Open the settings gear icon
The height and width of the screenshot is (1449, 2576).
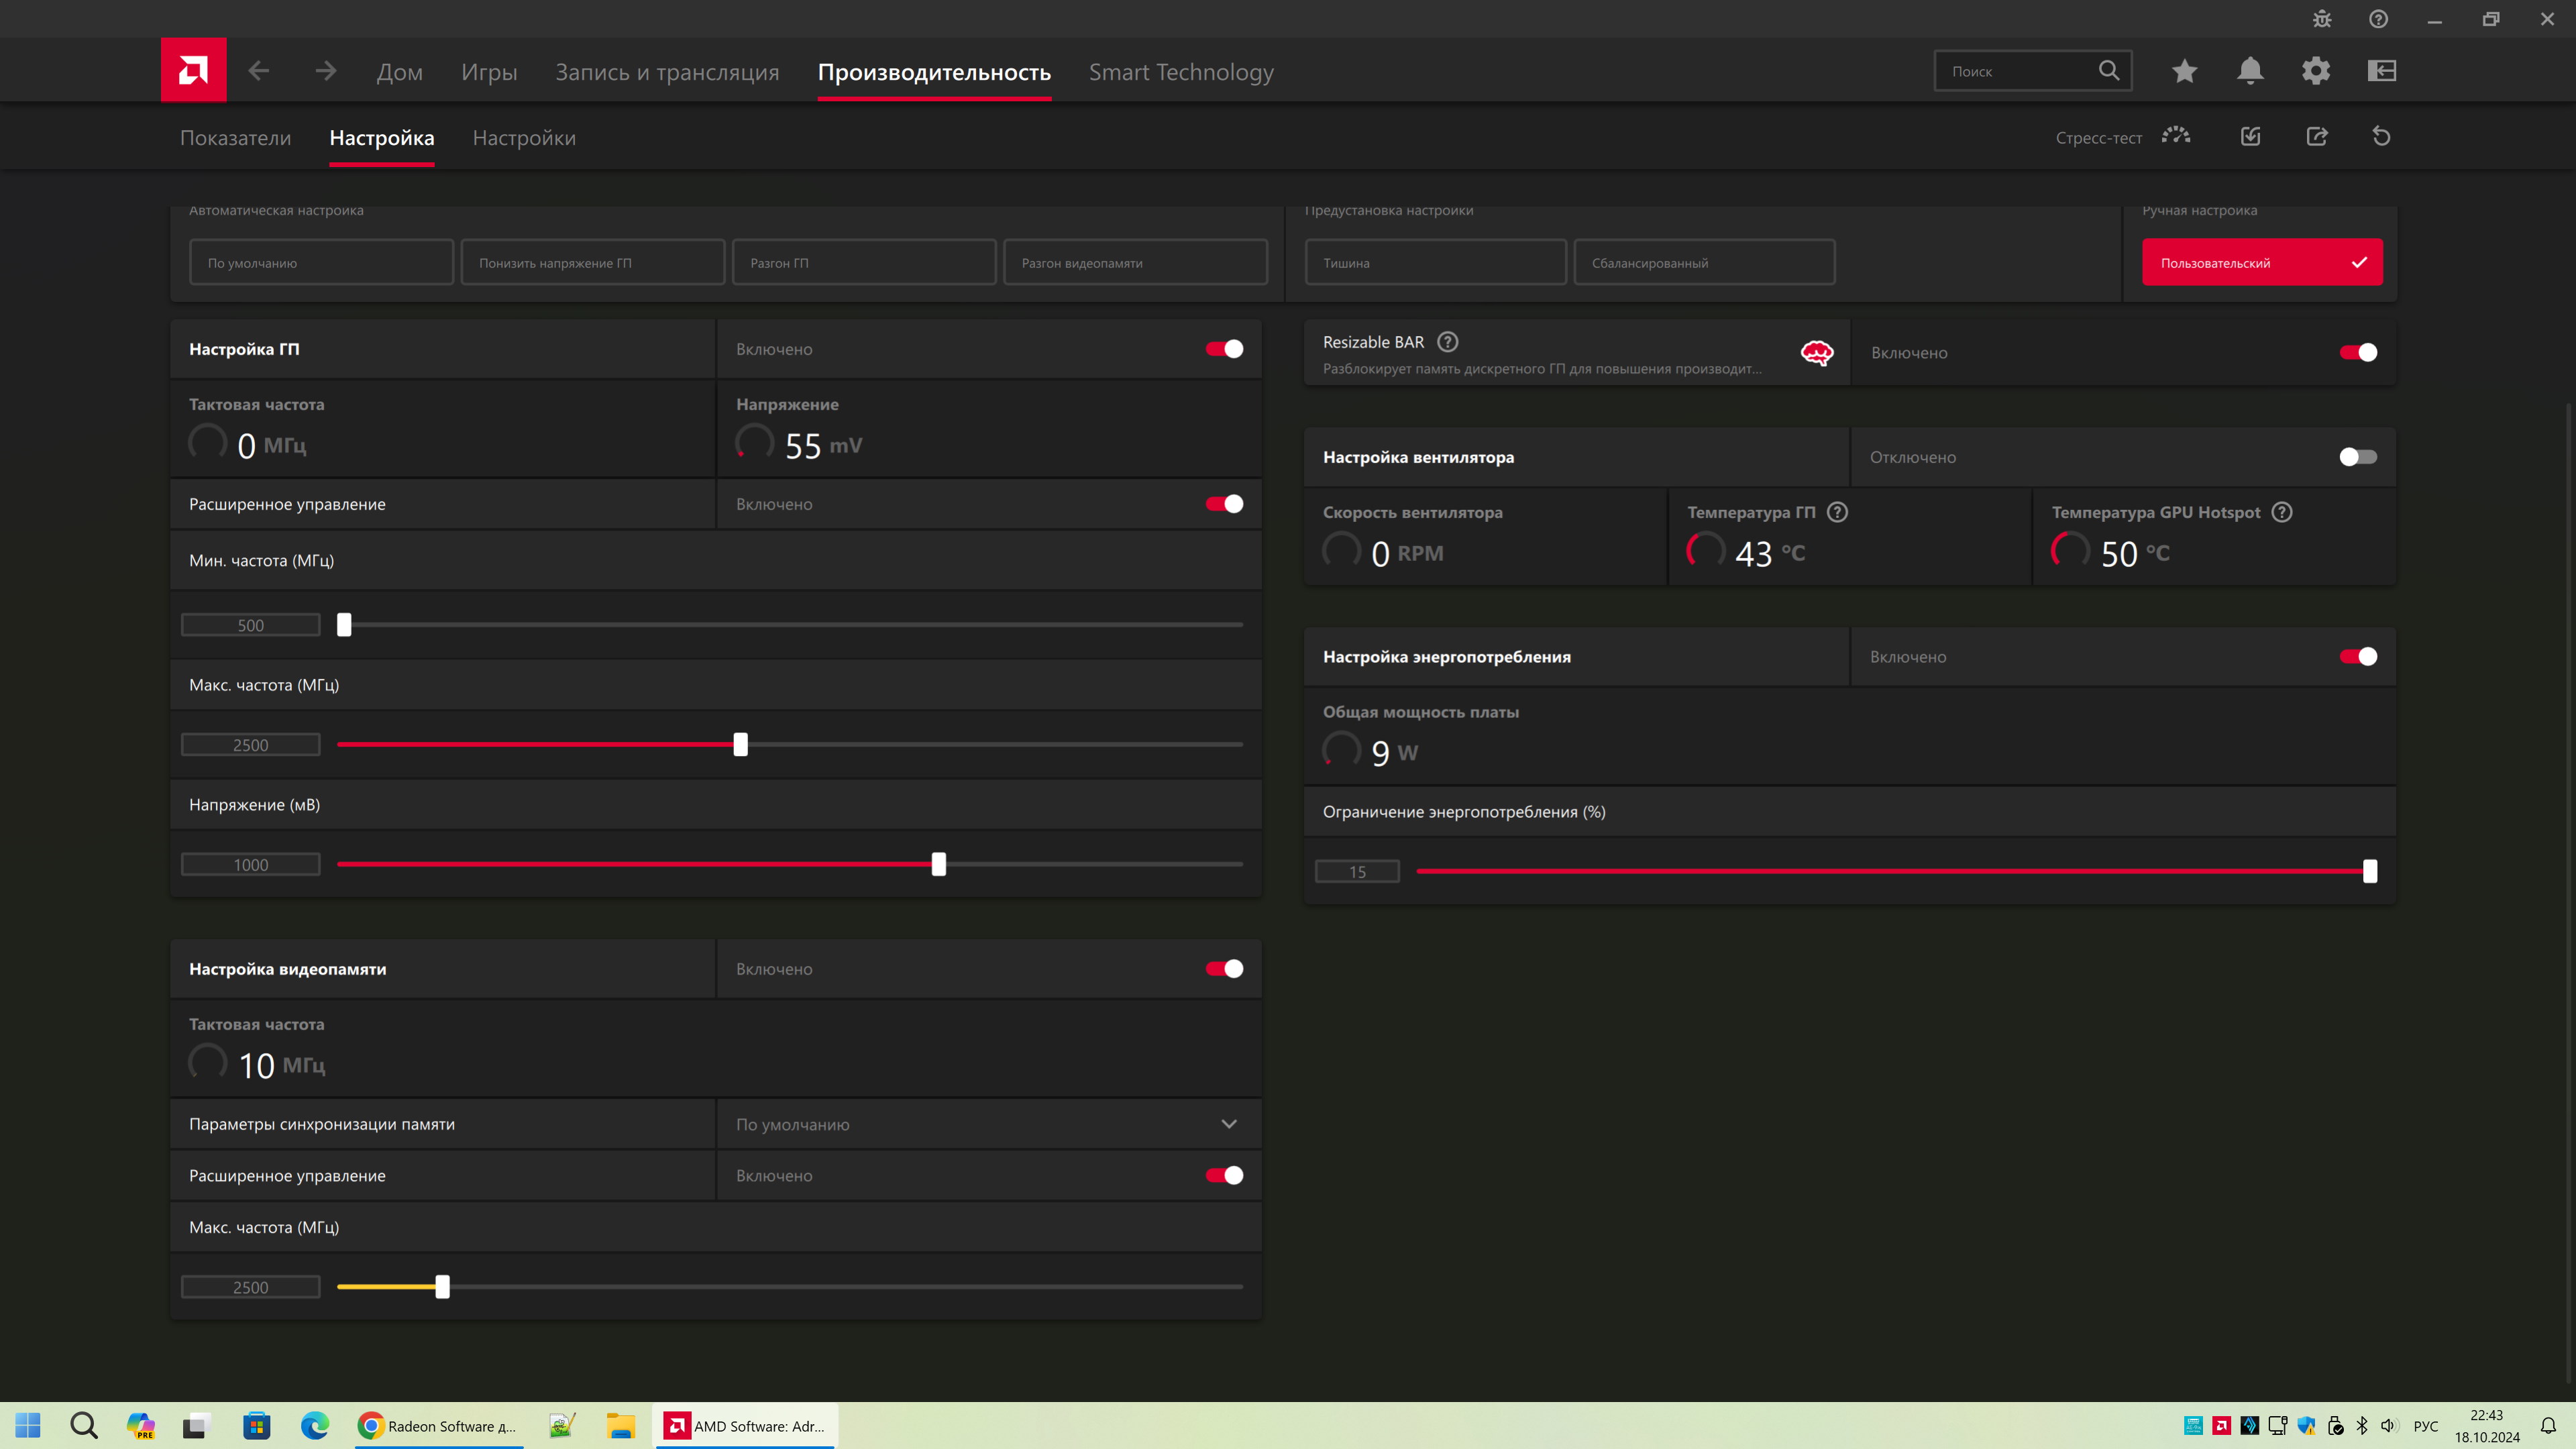click(2316, 71)
